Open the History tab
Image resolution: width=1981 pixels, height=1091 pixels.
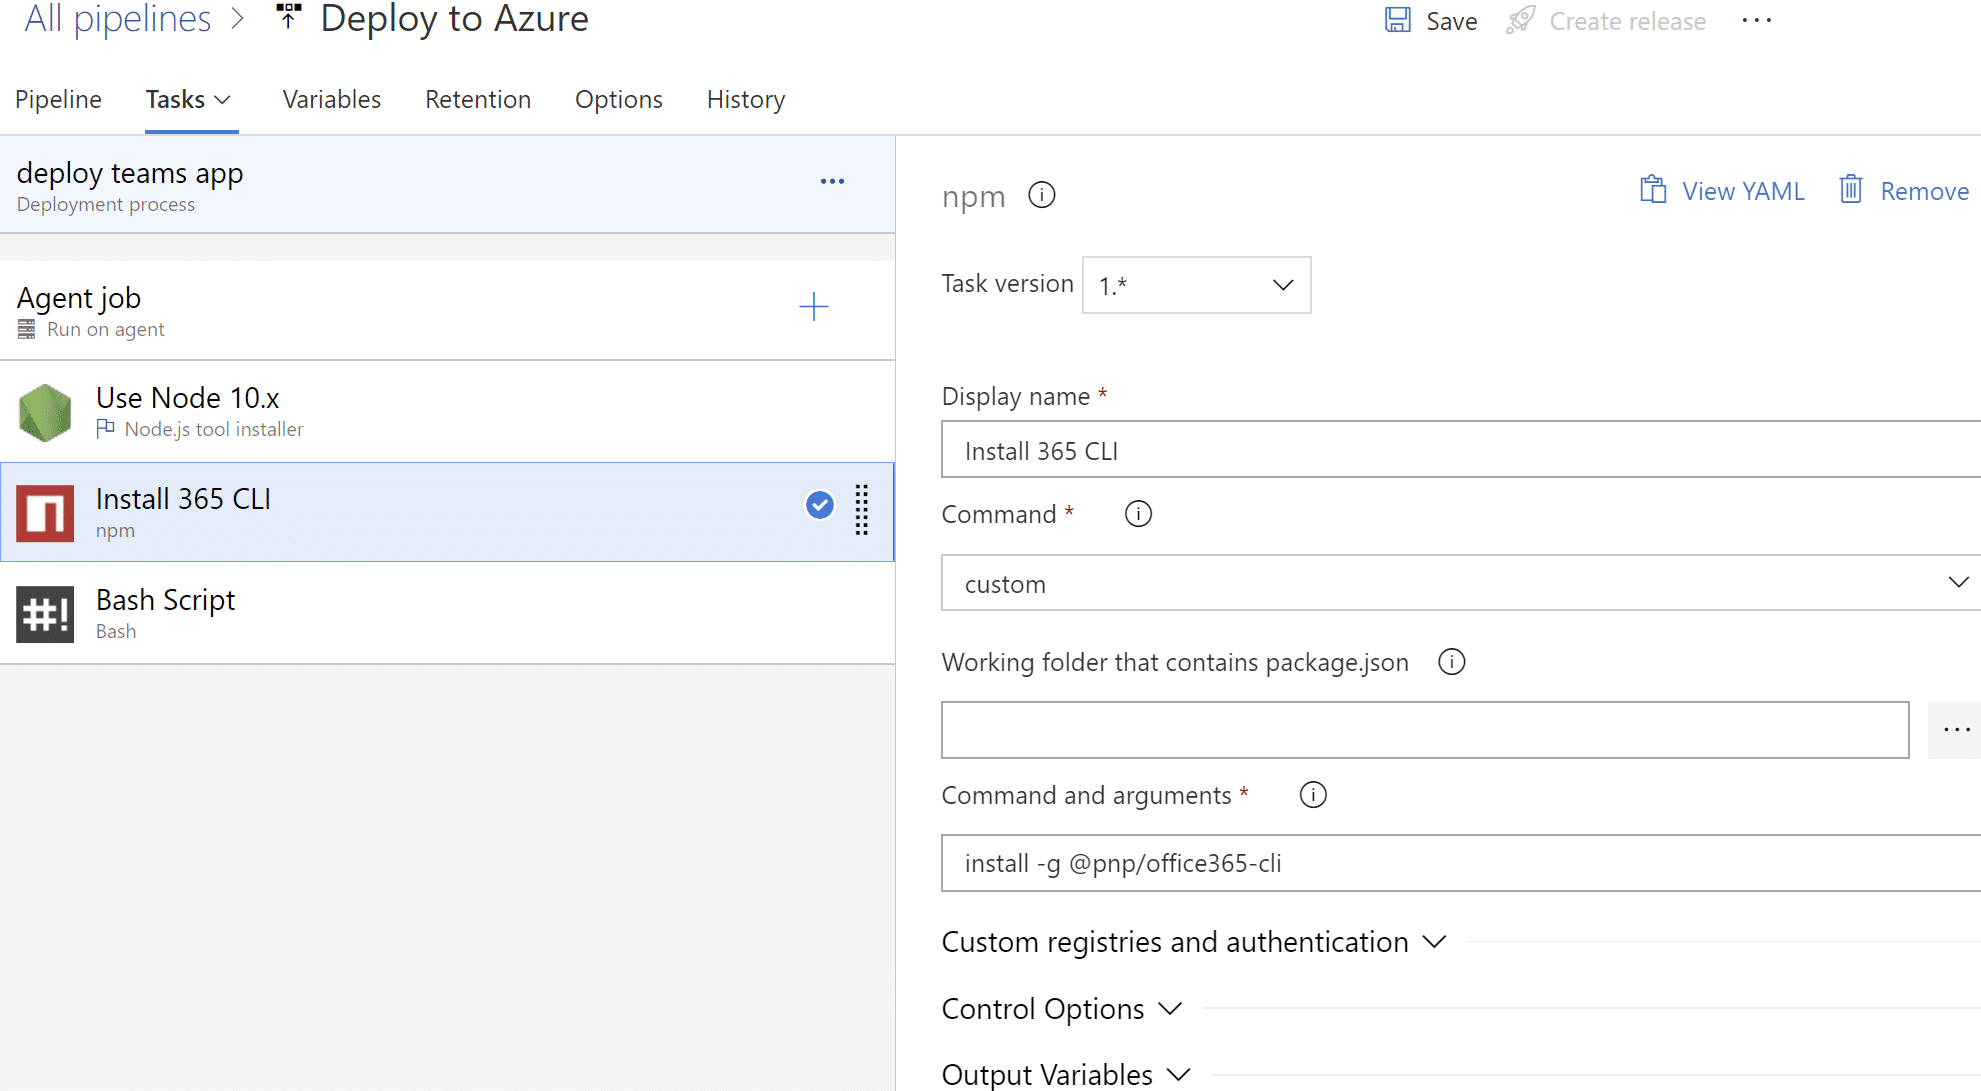[746, 100]
